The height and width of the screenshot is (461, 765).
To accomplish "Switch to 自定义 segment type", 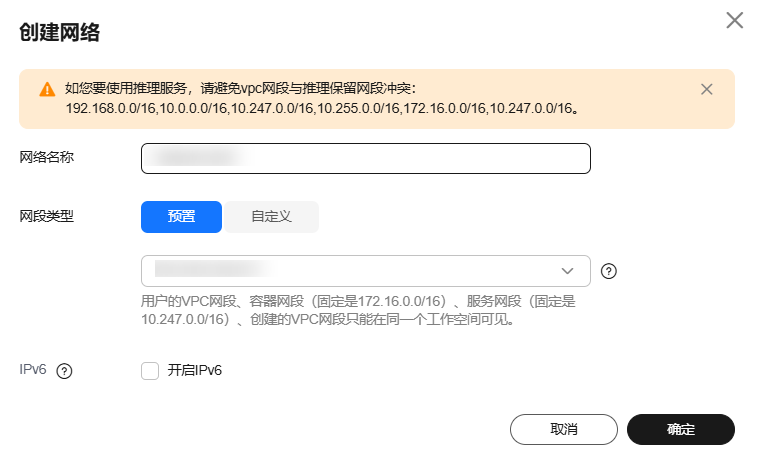I will [271, 217].
